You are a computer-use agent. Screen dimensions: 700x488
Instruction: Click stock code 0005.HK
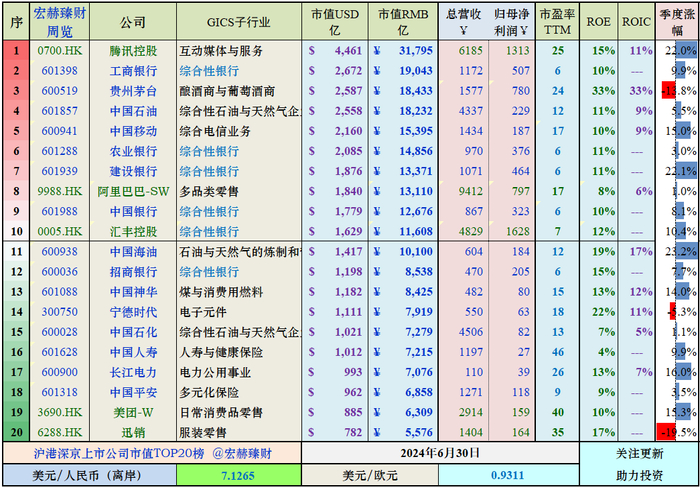point(59,232)
